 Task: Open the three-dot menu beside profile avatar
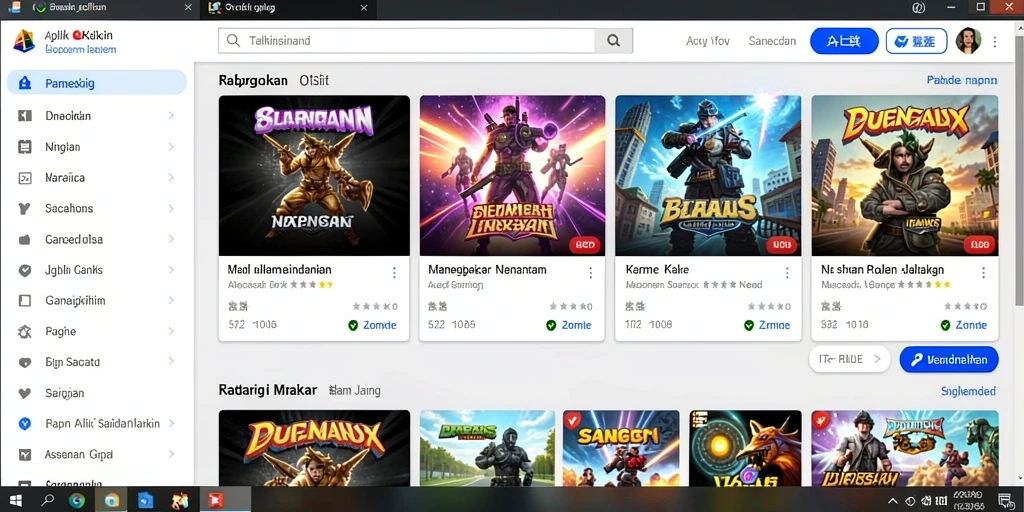[995, 42]
